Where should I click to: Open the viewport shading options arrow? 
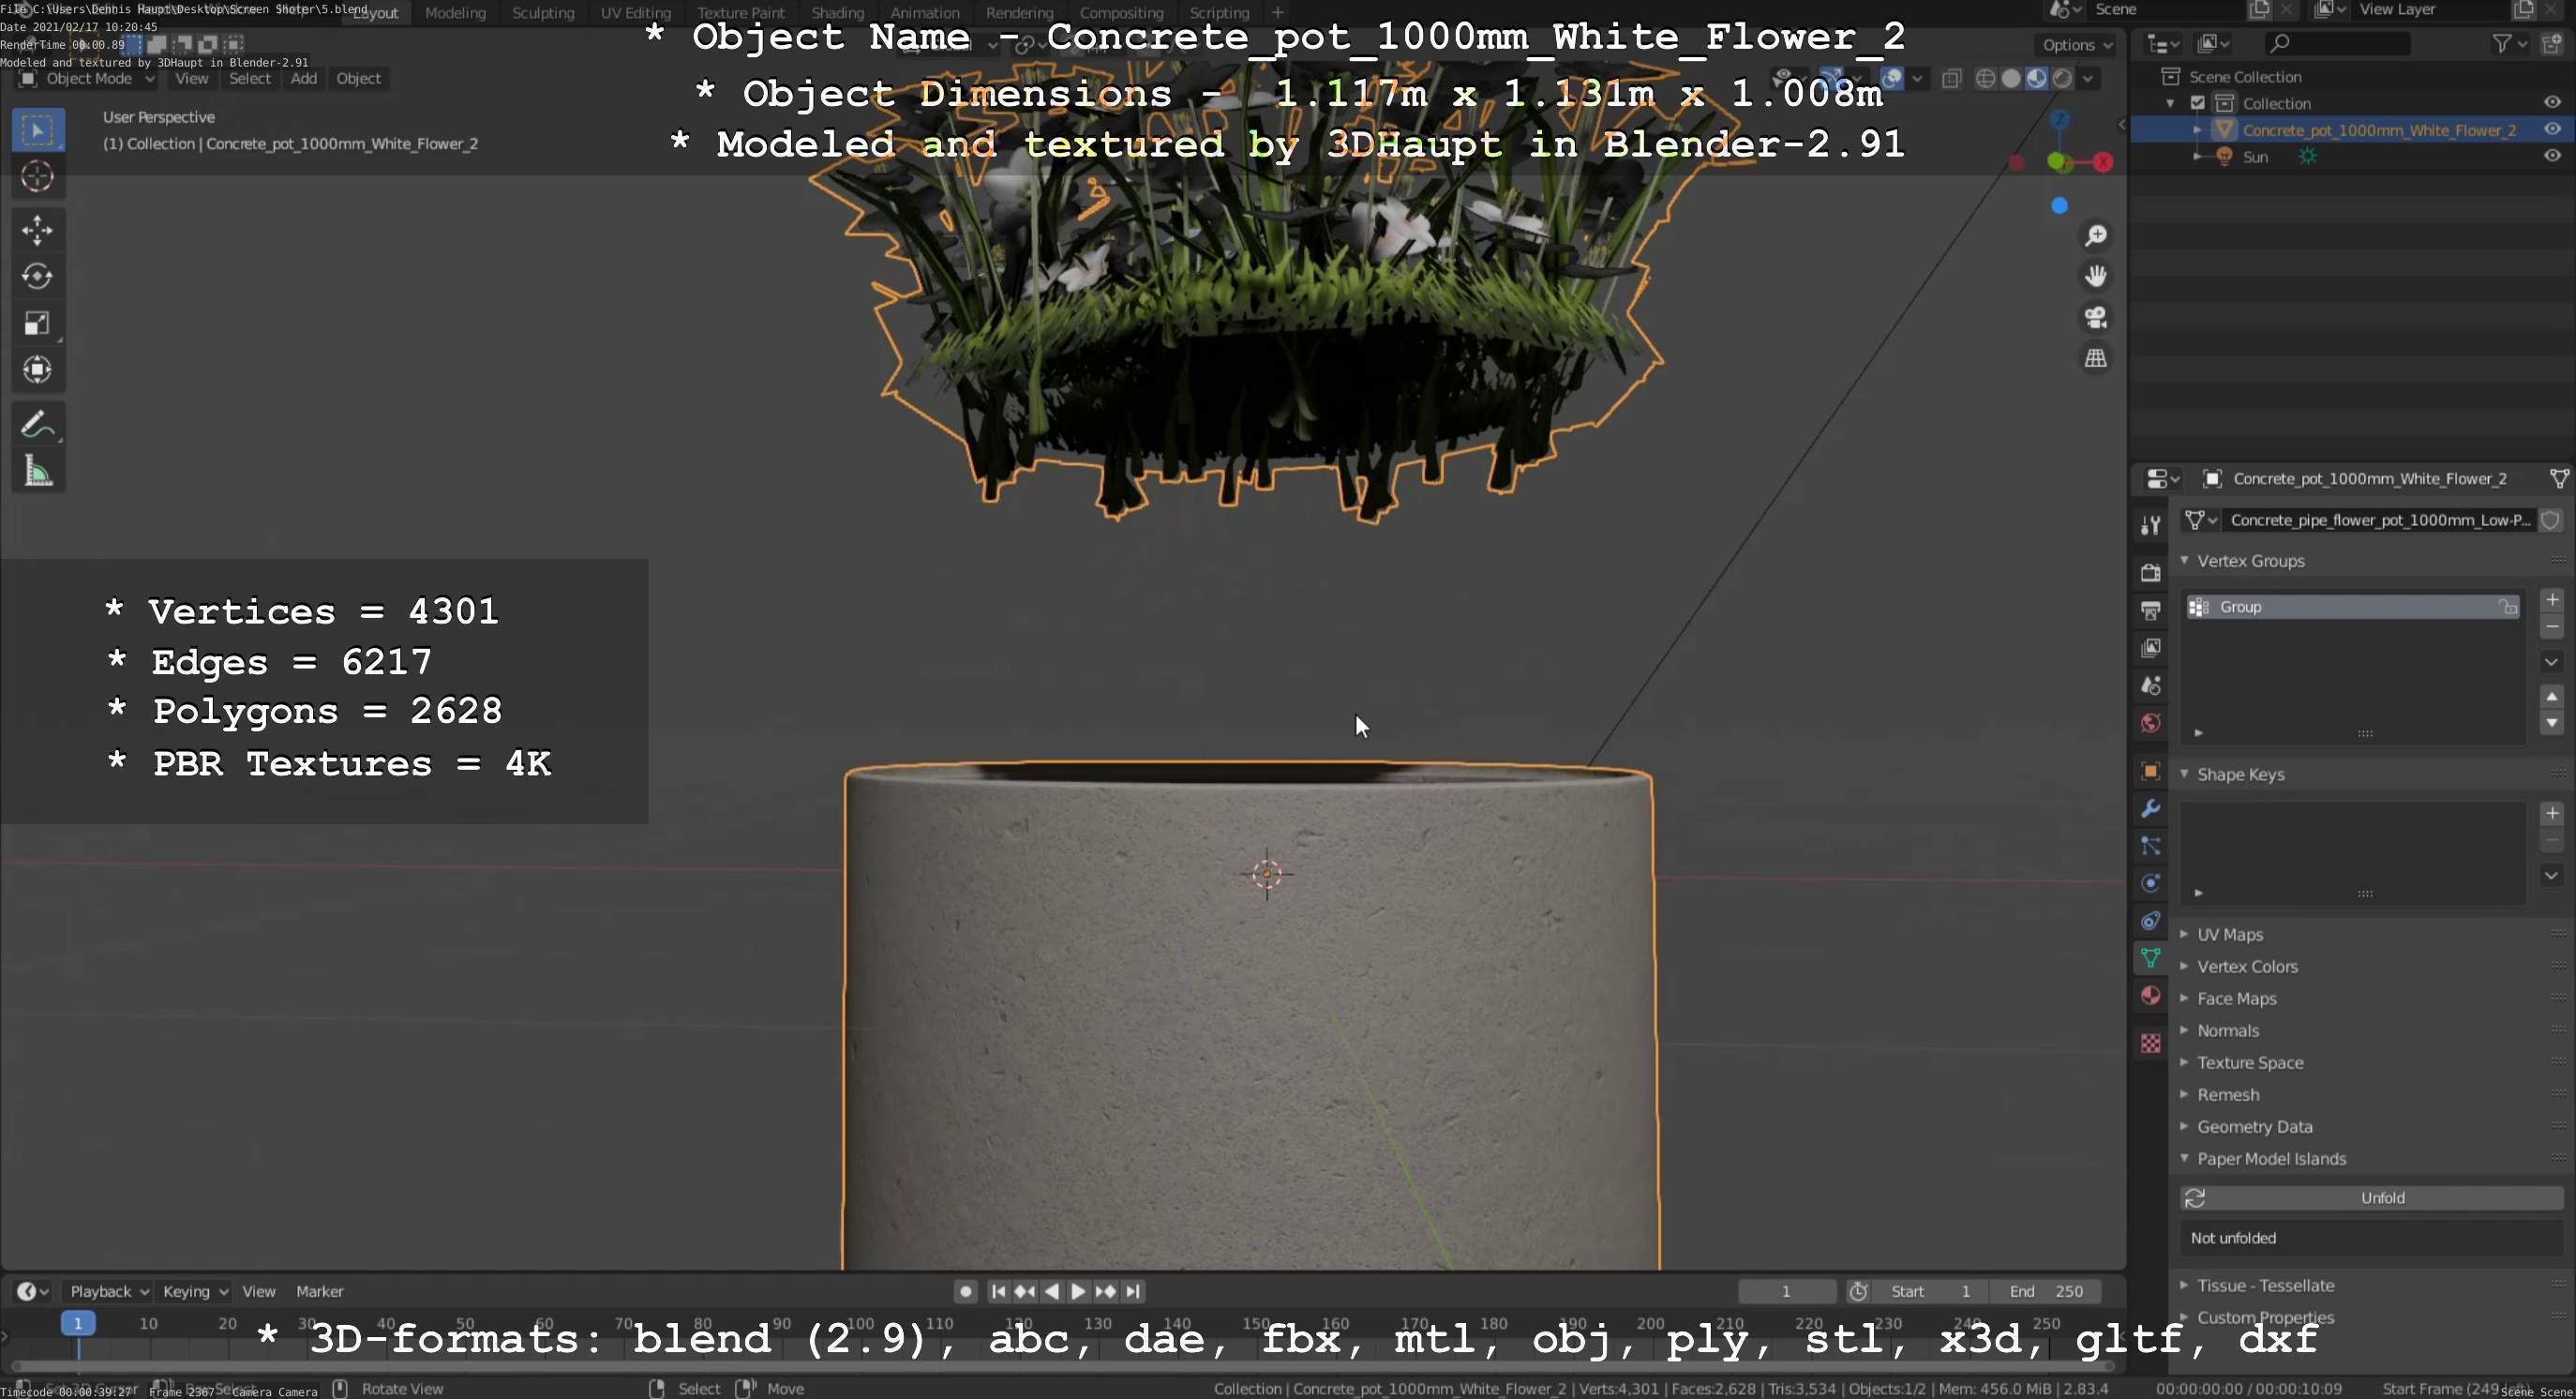click(2088, 79)
